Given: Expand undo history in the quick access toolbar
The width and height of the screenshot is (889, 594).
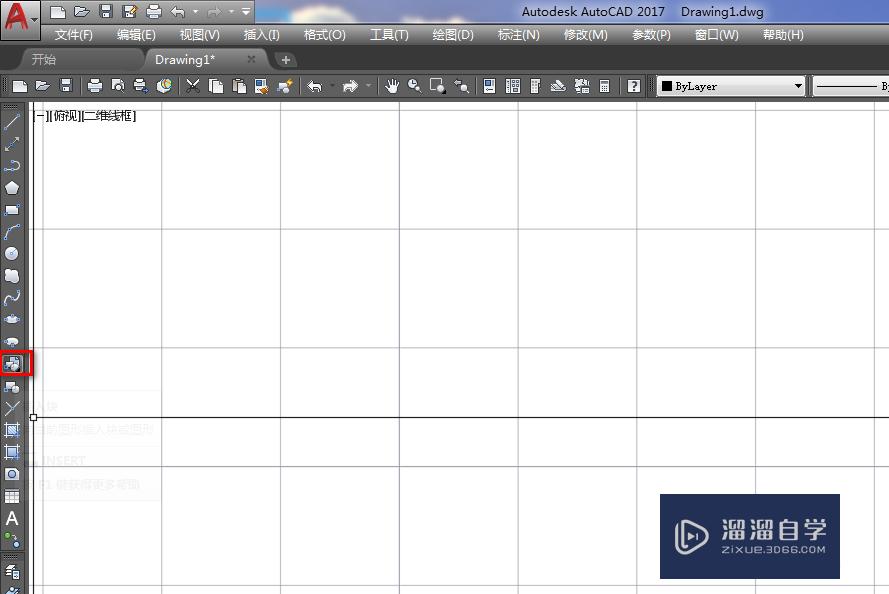Looking at the screenshot, I should click(x=196, y=11).
